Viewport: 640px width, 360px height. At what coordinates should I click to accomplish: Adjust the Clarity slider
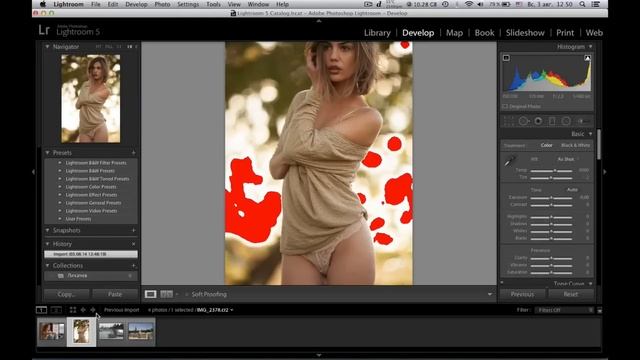coord(551,258)
